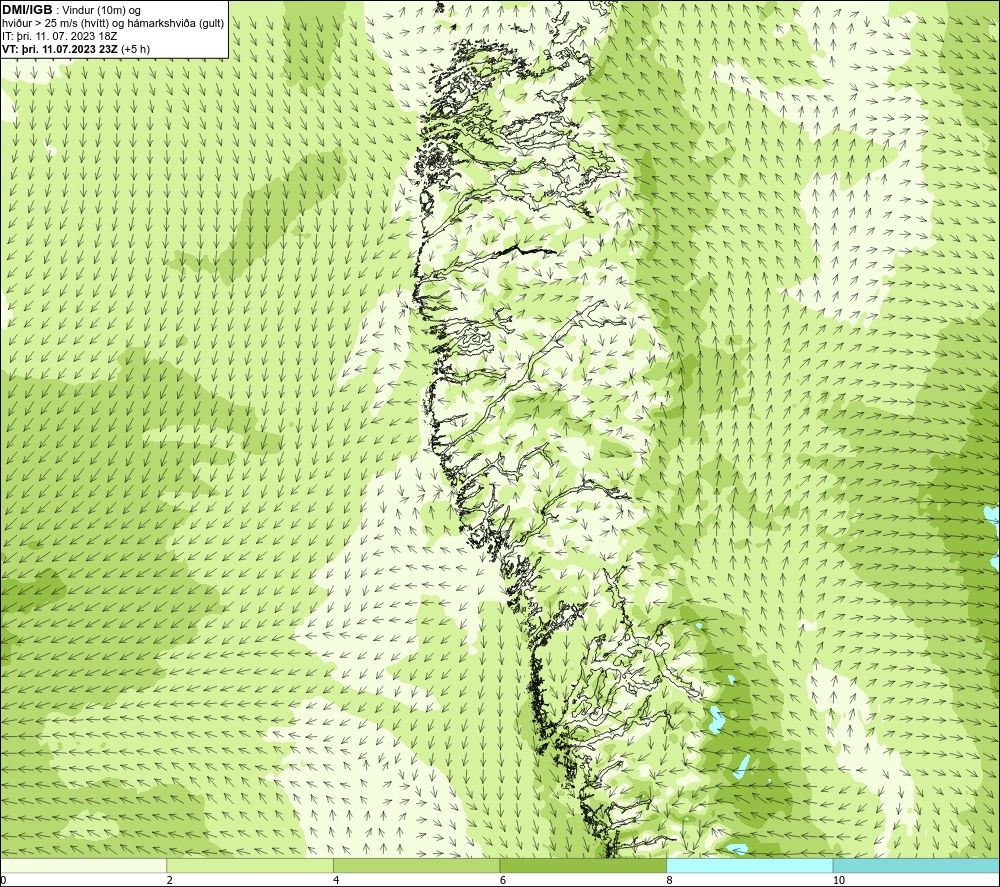1000x887 pixels.
Task: Click the 'IT: þri. 11. 07. 2023 18Z' line
Action: pyautogui.click(x=59, y=36)
